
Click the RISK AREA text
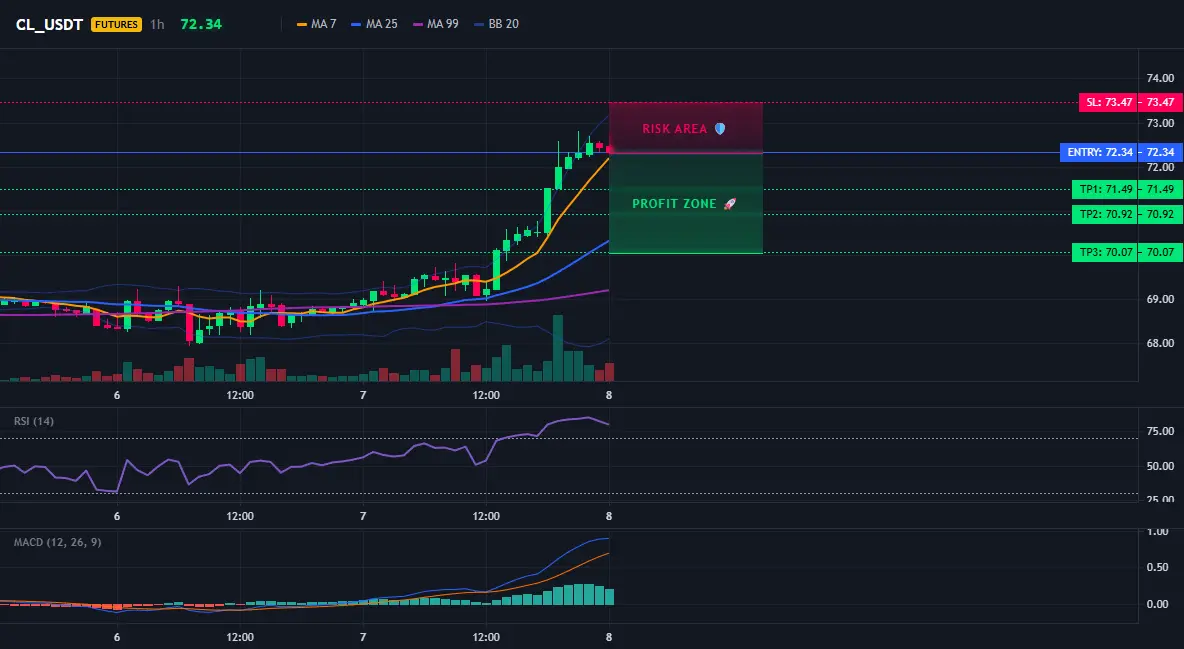pyautogui.click(x=674, y=129)
